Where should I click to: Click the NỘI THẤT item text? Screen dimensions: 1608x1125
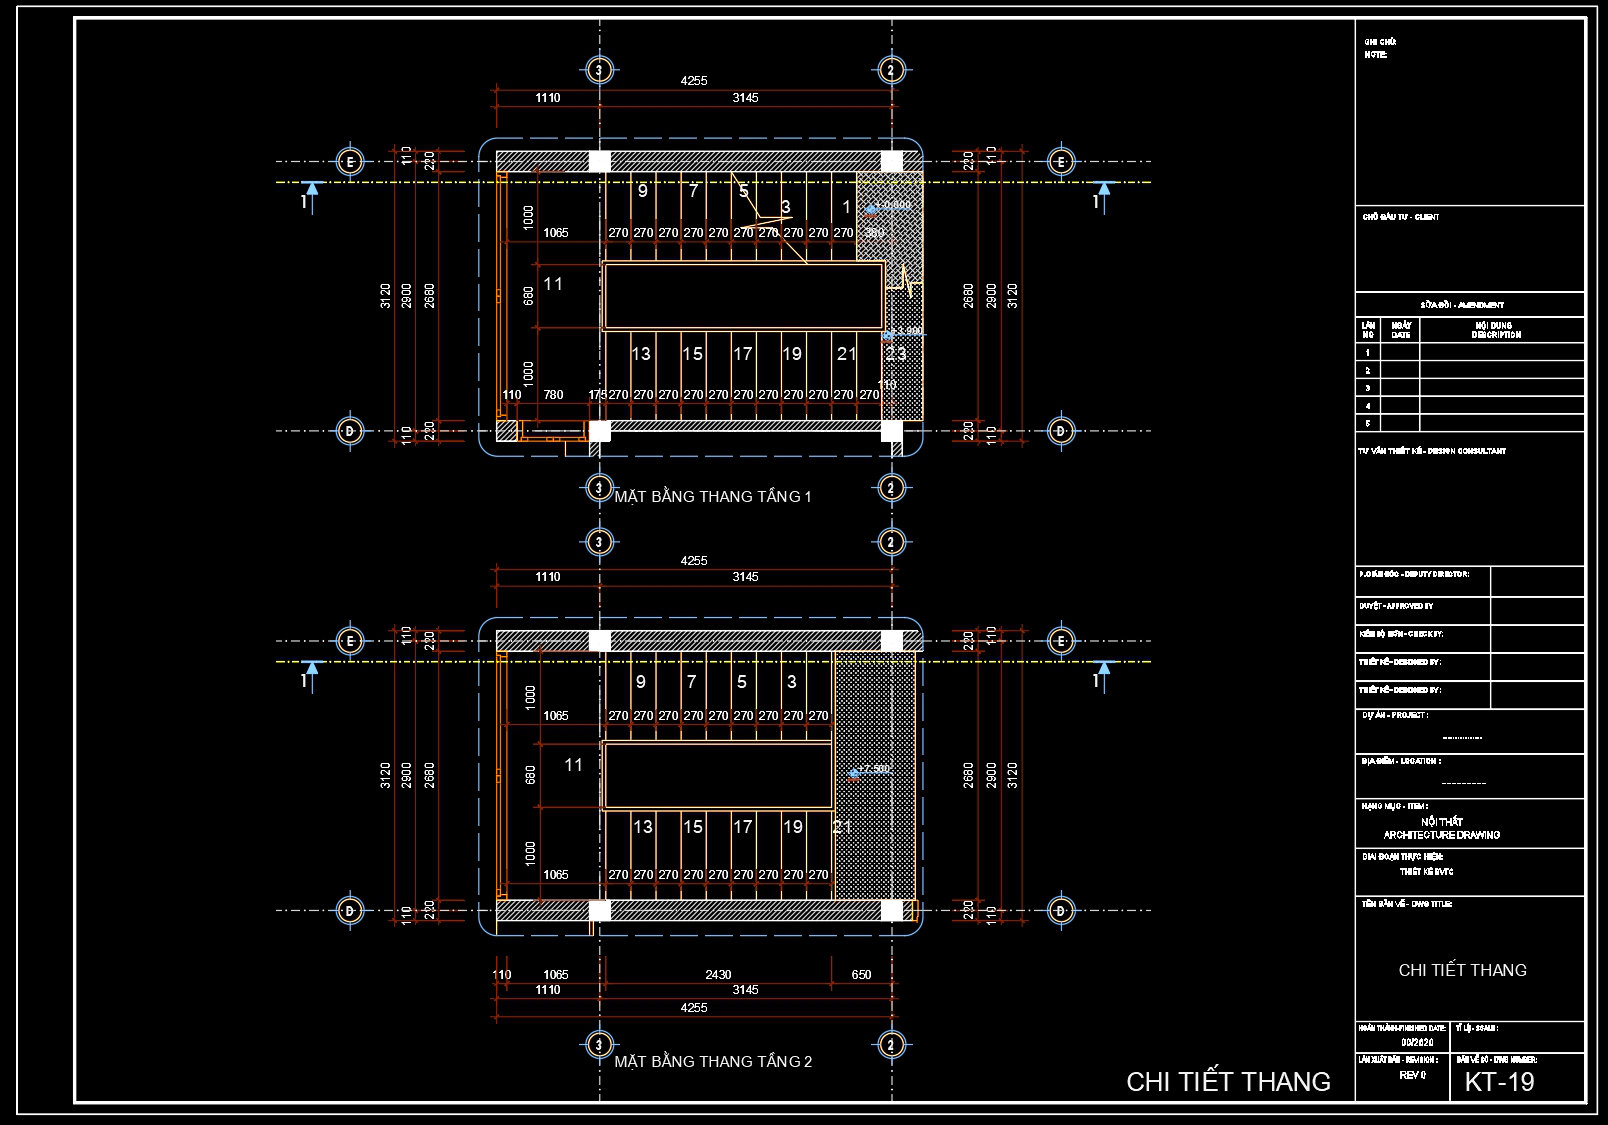1442,821
